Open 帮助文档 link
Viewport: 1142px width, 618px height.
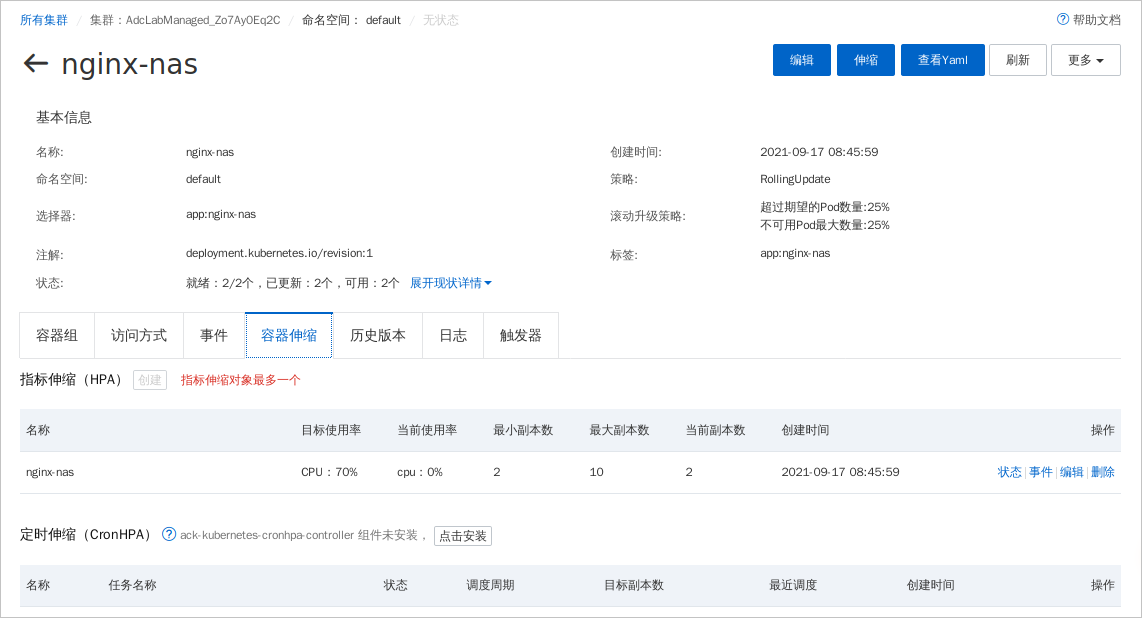[1096, 20]
